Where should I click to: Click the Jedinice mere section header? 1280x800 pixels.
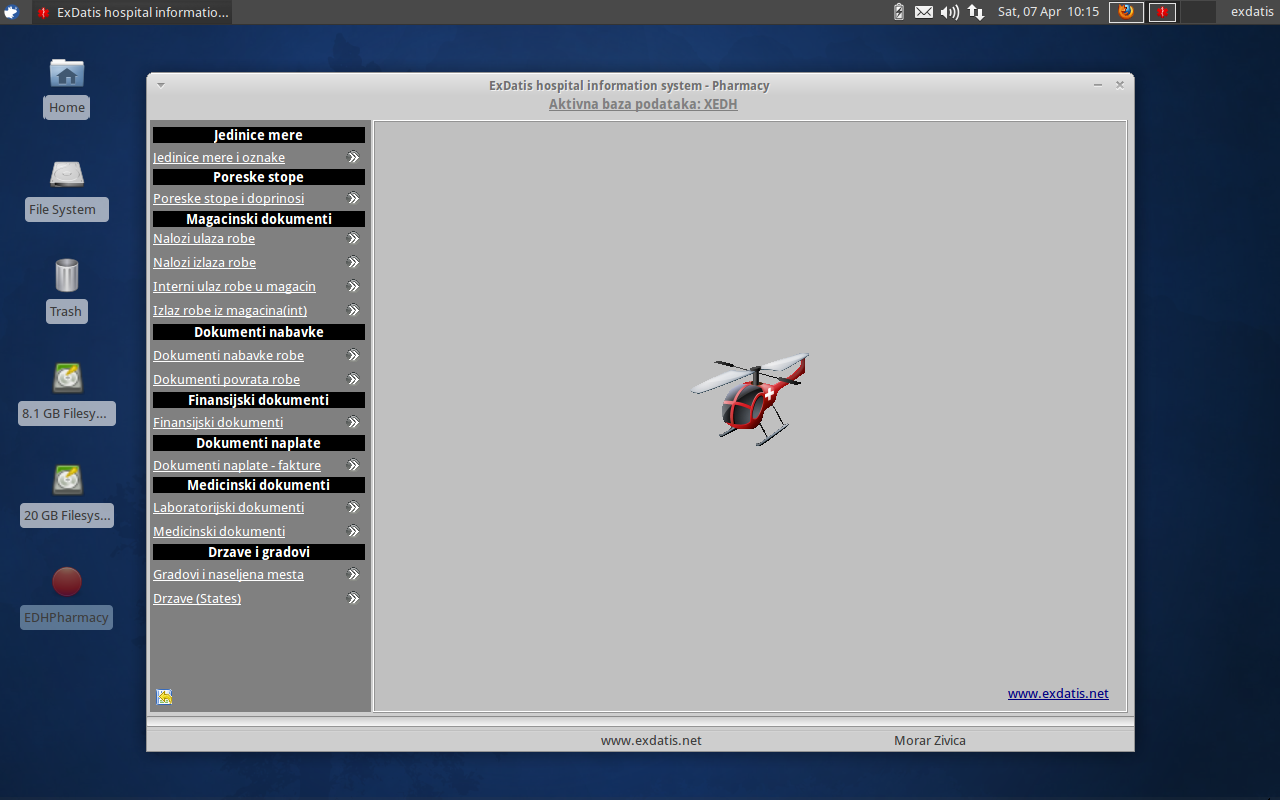click(x=258, y=135)
